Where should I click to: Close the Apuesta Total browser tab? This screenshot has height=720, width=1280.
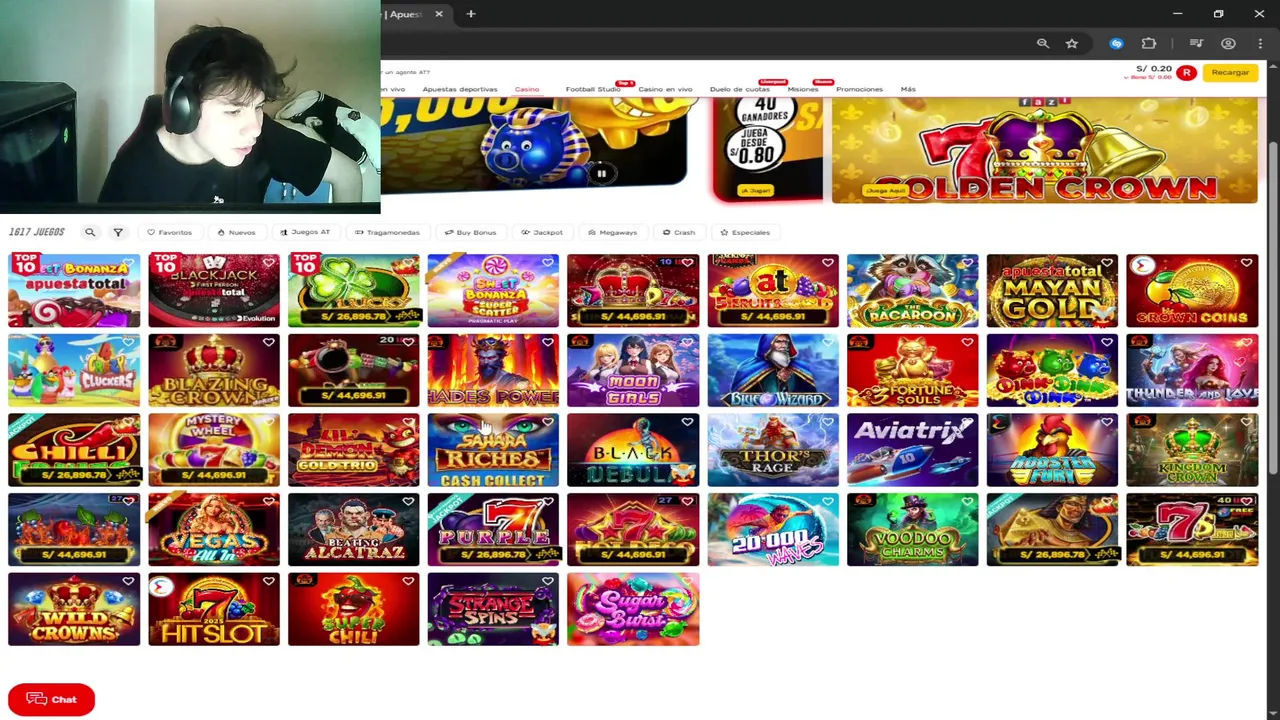(x=438, y=14)
